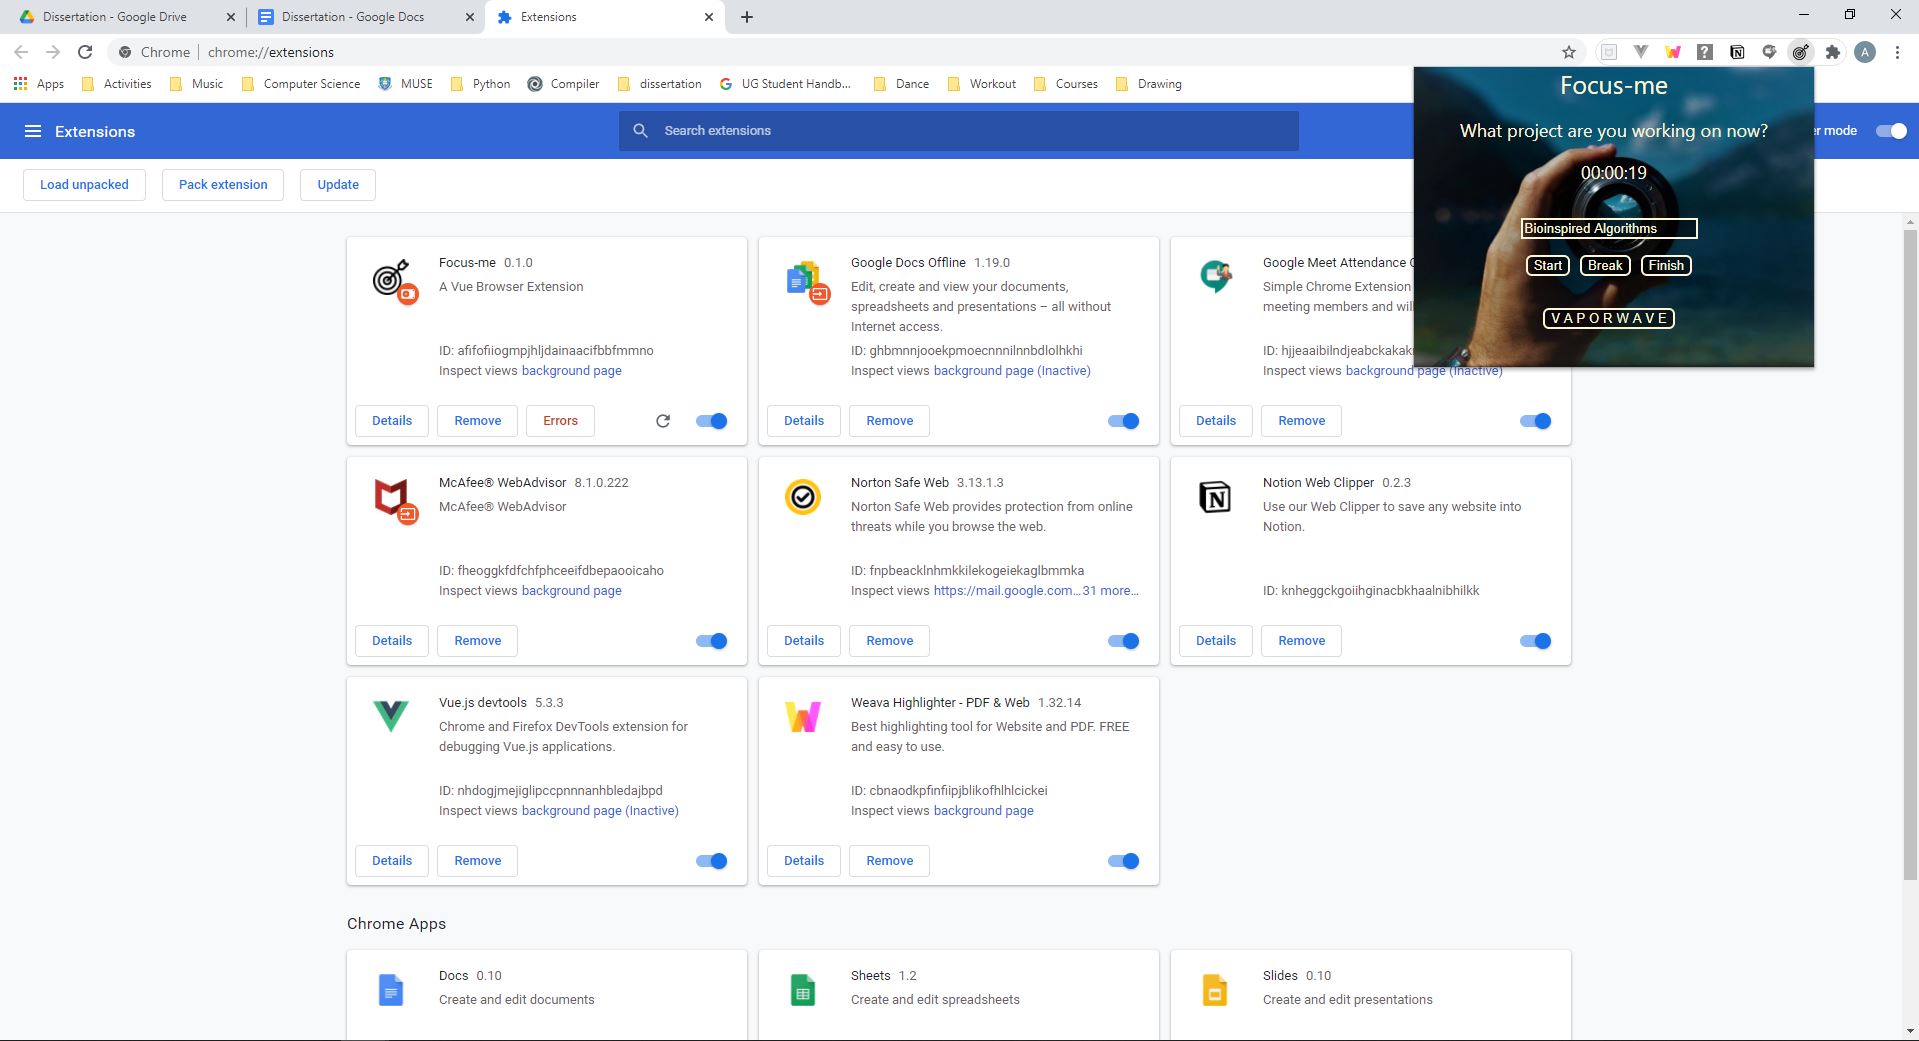Toggle off Developer mode
Viewport: 1919px width, 1041px height.
(1892, 131)
